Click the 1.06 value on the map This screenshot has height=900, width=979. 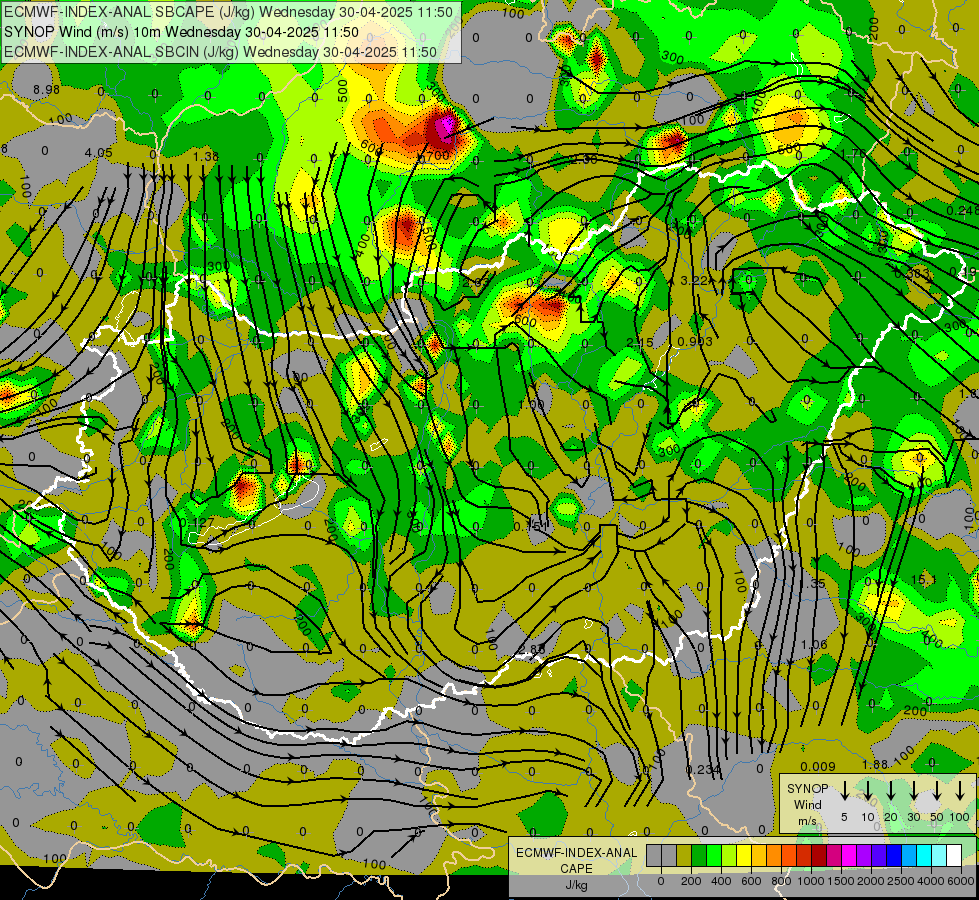tap(814, 645)
